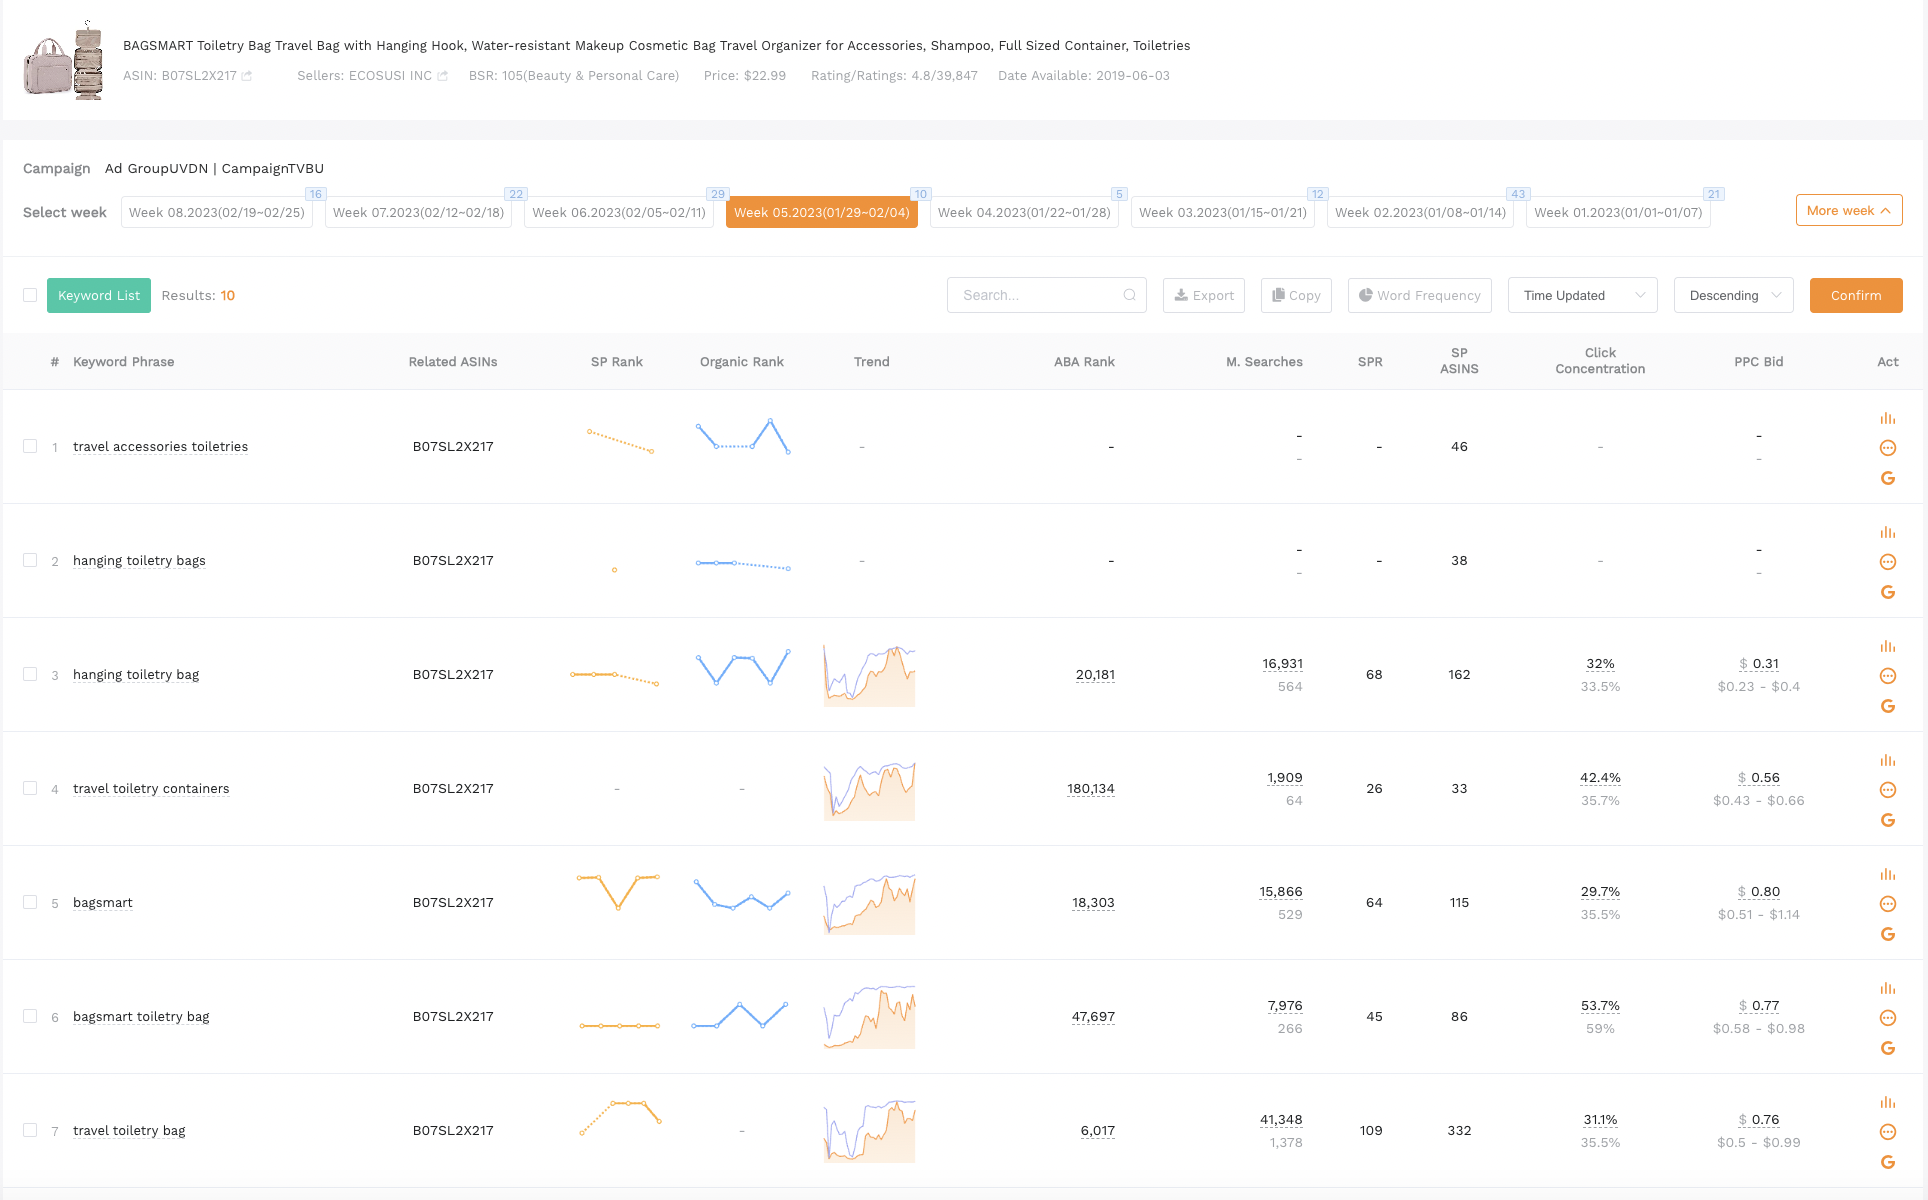Image resolution: width=1928 pixels, height=1200 pixels.
Task: Open more-options circle icon for travel accessories toiletries
Action: [x=1888, y=448]
